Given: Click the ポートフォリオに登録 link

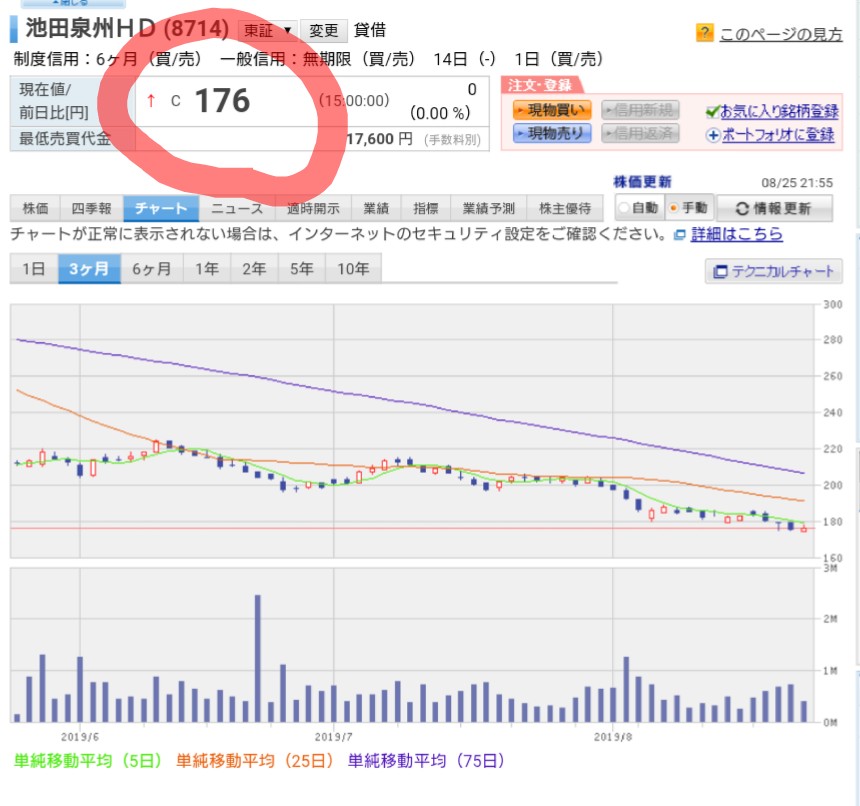Looking at the screenshot, I should pos(778,135).
